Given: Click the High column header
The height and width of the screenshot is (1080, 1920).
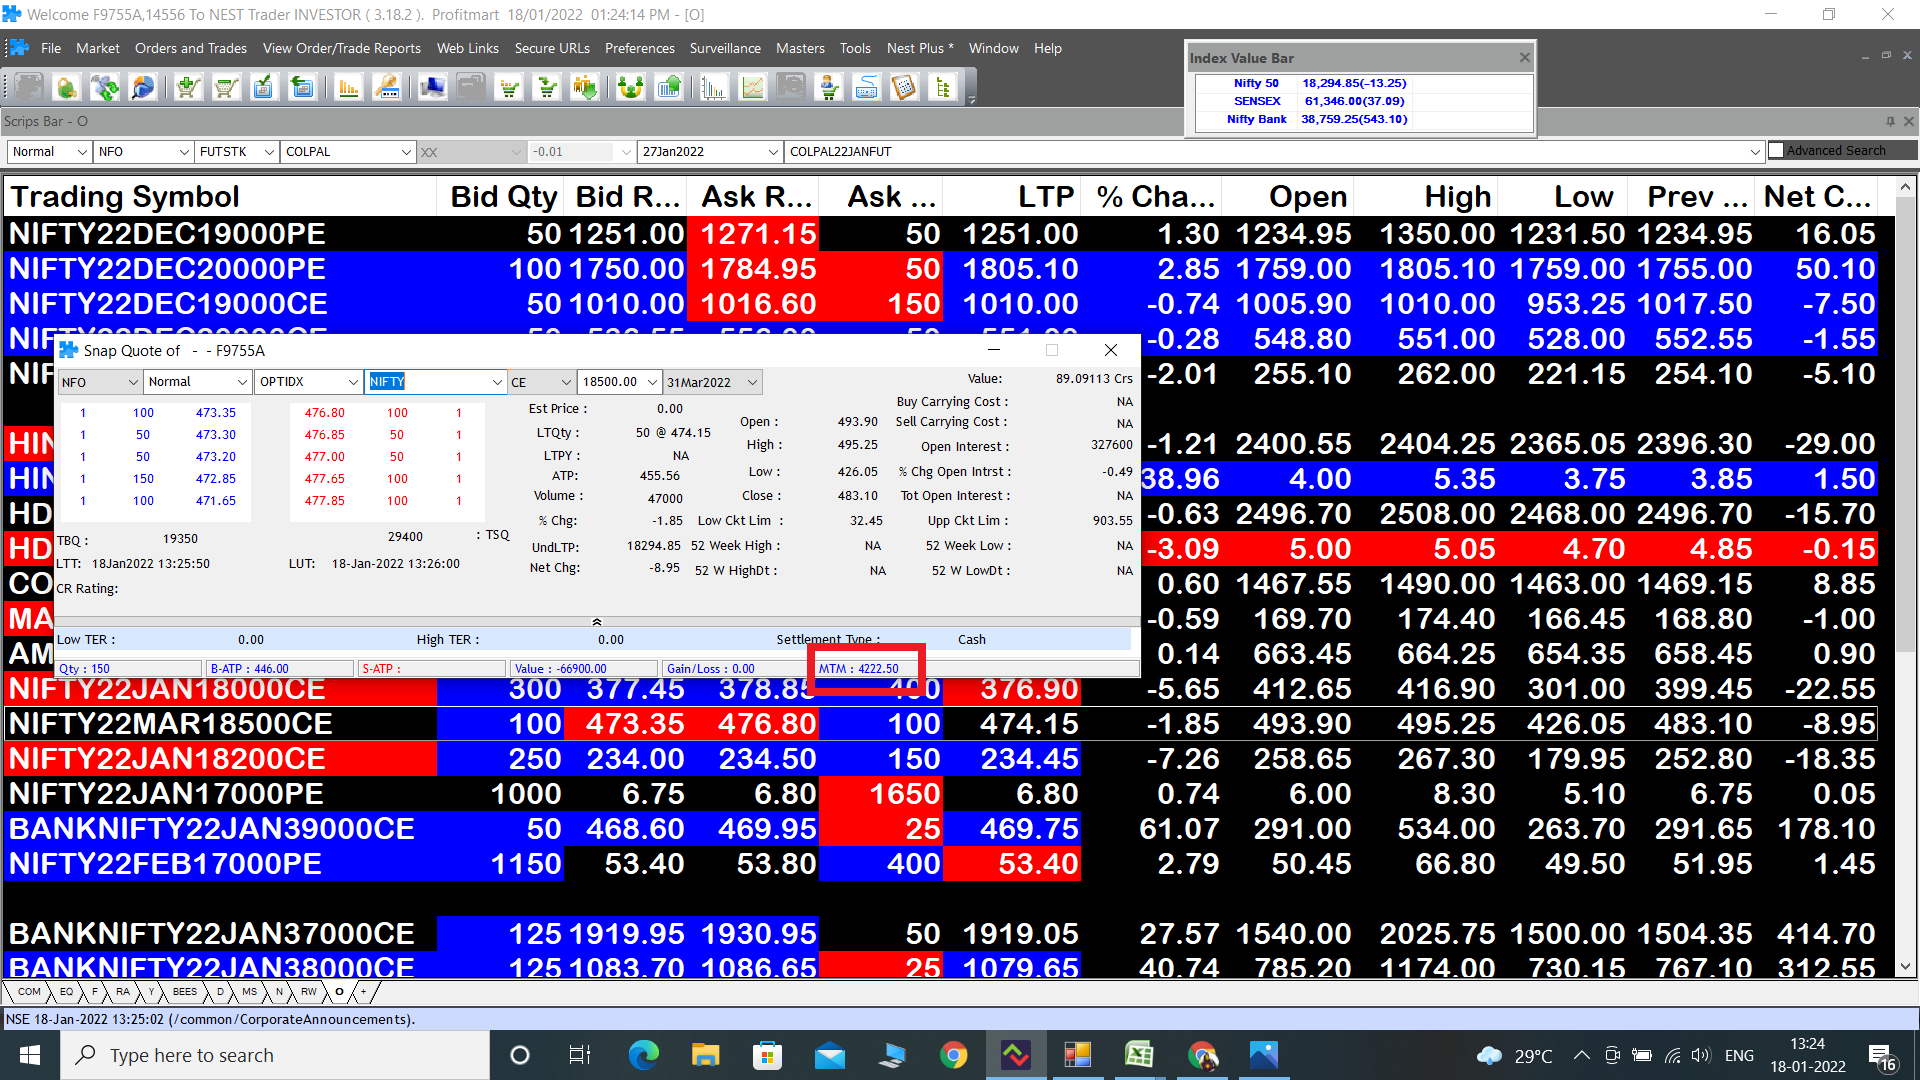Looking at the screenshot, I should coord(1424,197).
